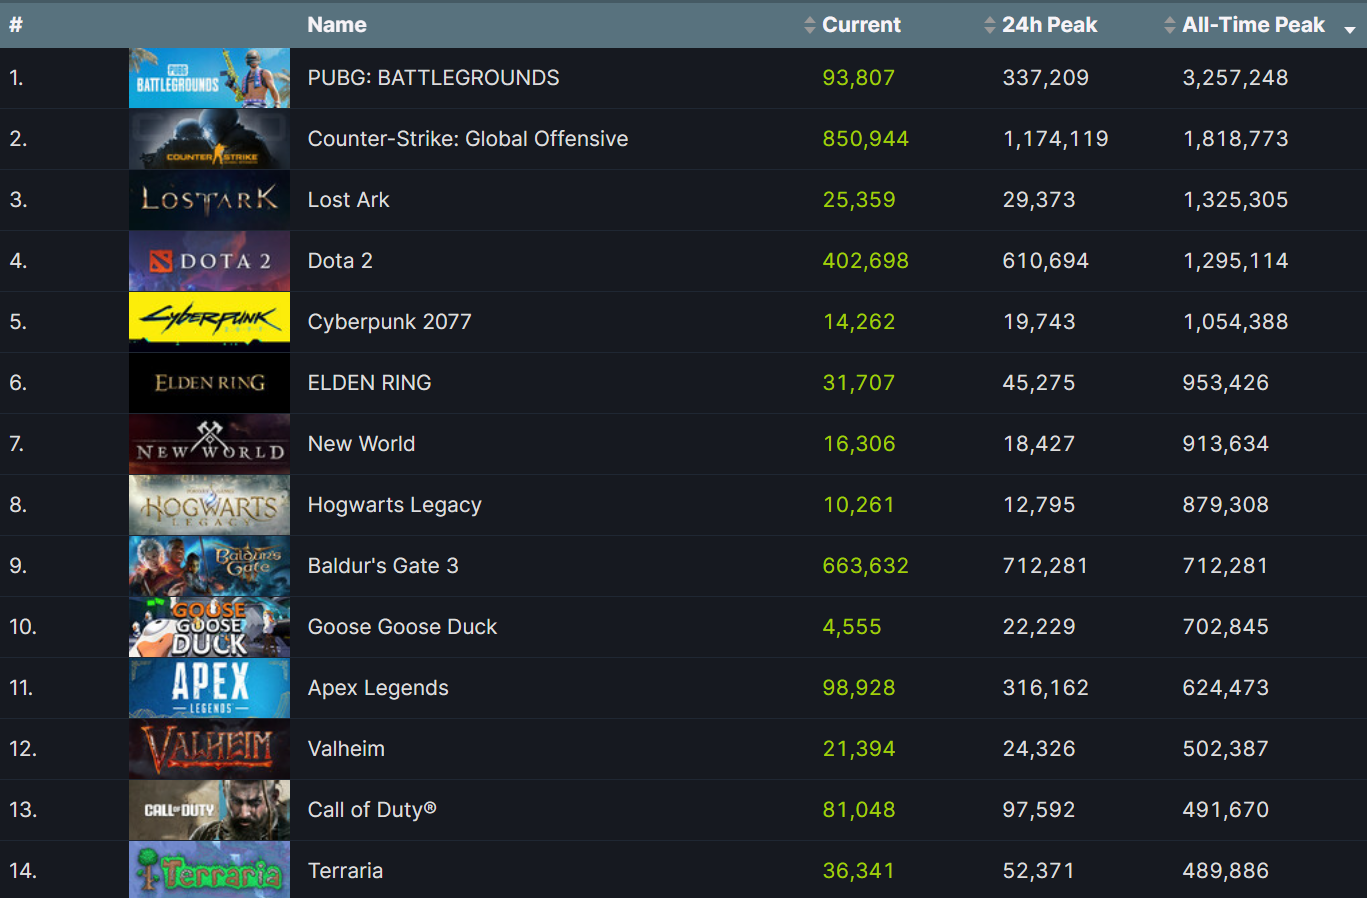
Task: Select Baldur's Gate 3 current count 663,632
Action: coord(865,566)
